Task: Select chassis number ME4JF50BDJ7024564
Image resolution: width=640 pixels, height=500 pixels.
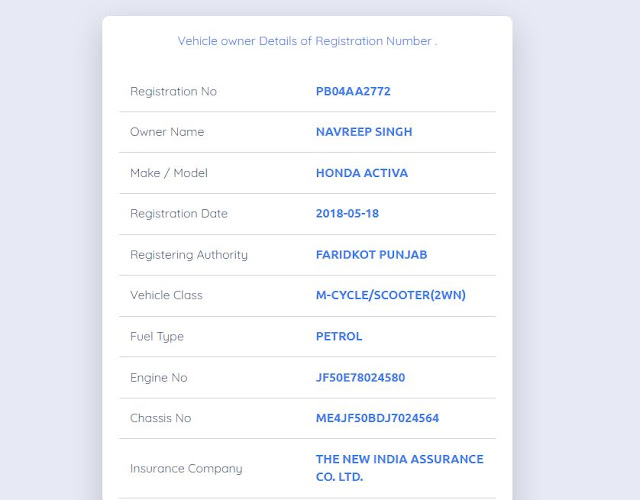Action: (x=377, y=418)
